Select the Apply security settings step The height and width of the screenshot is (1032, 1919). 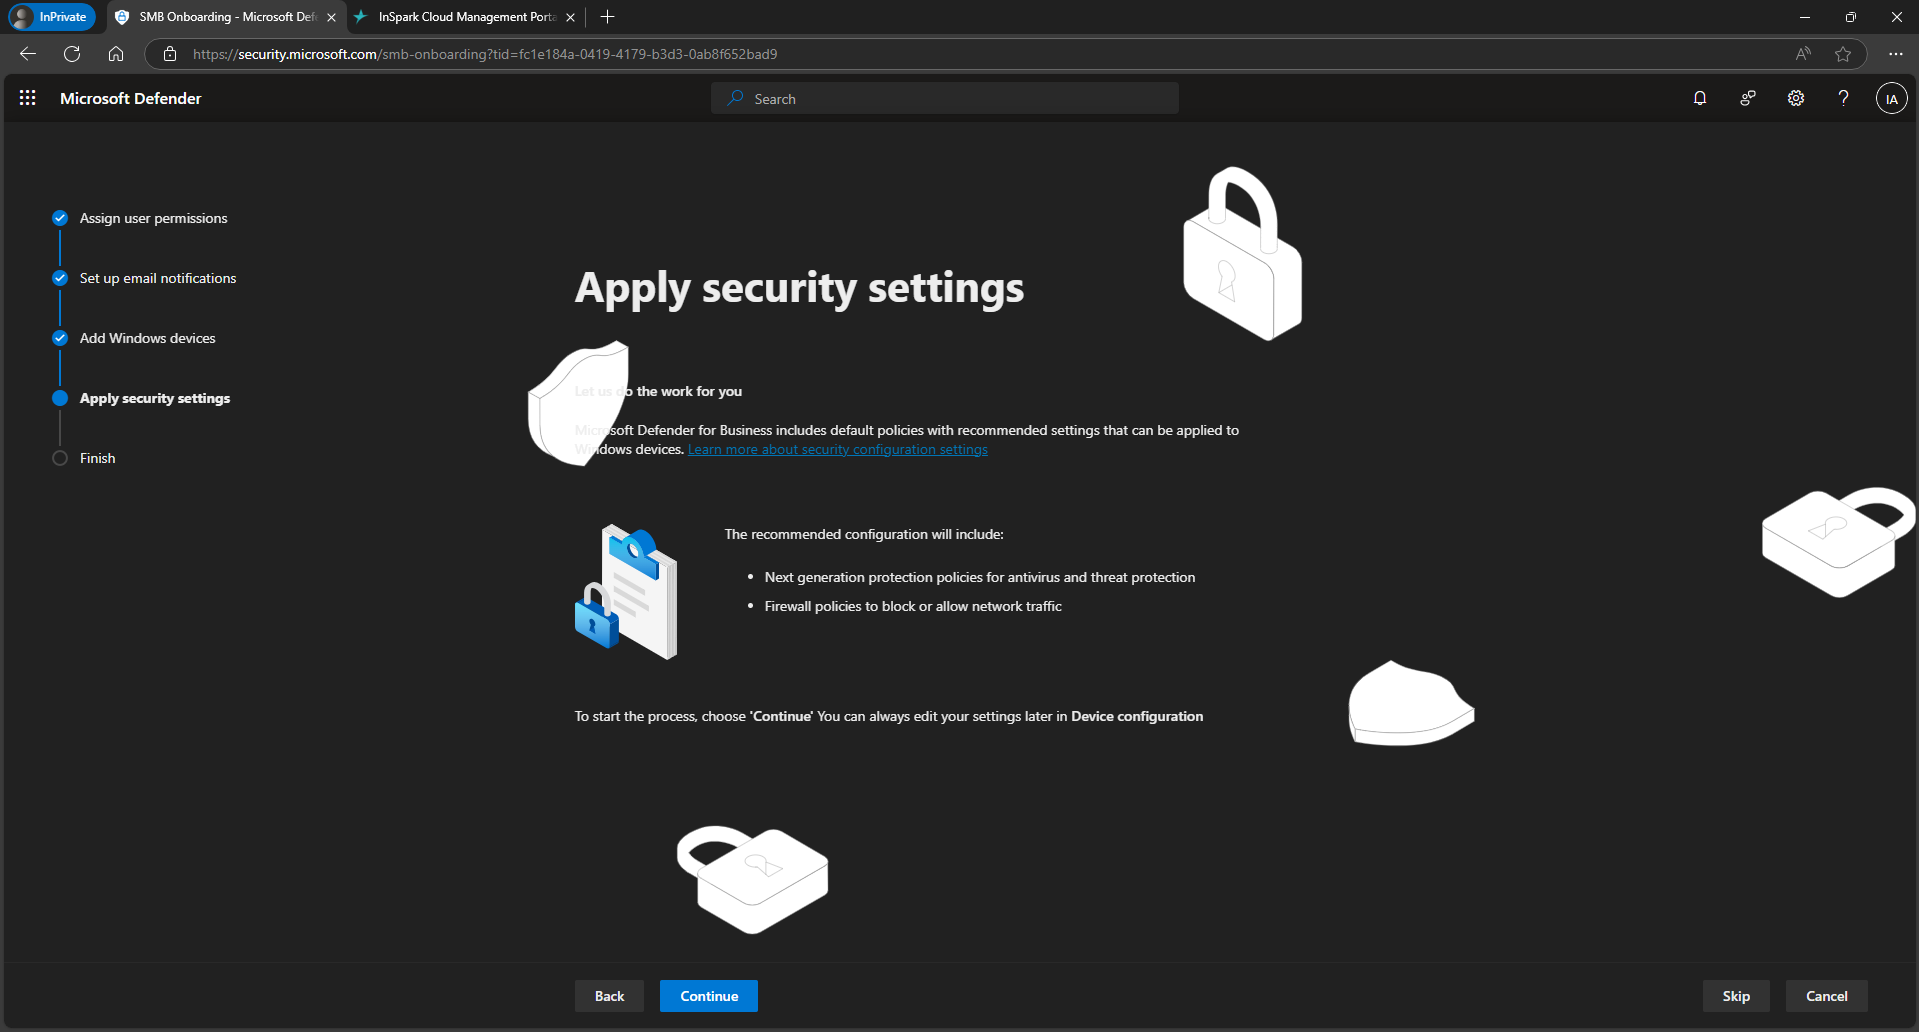tap(155, 398)
